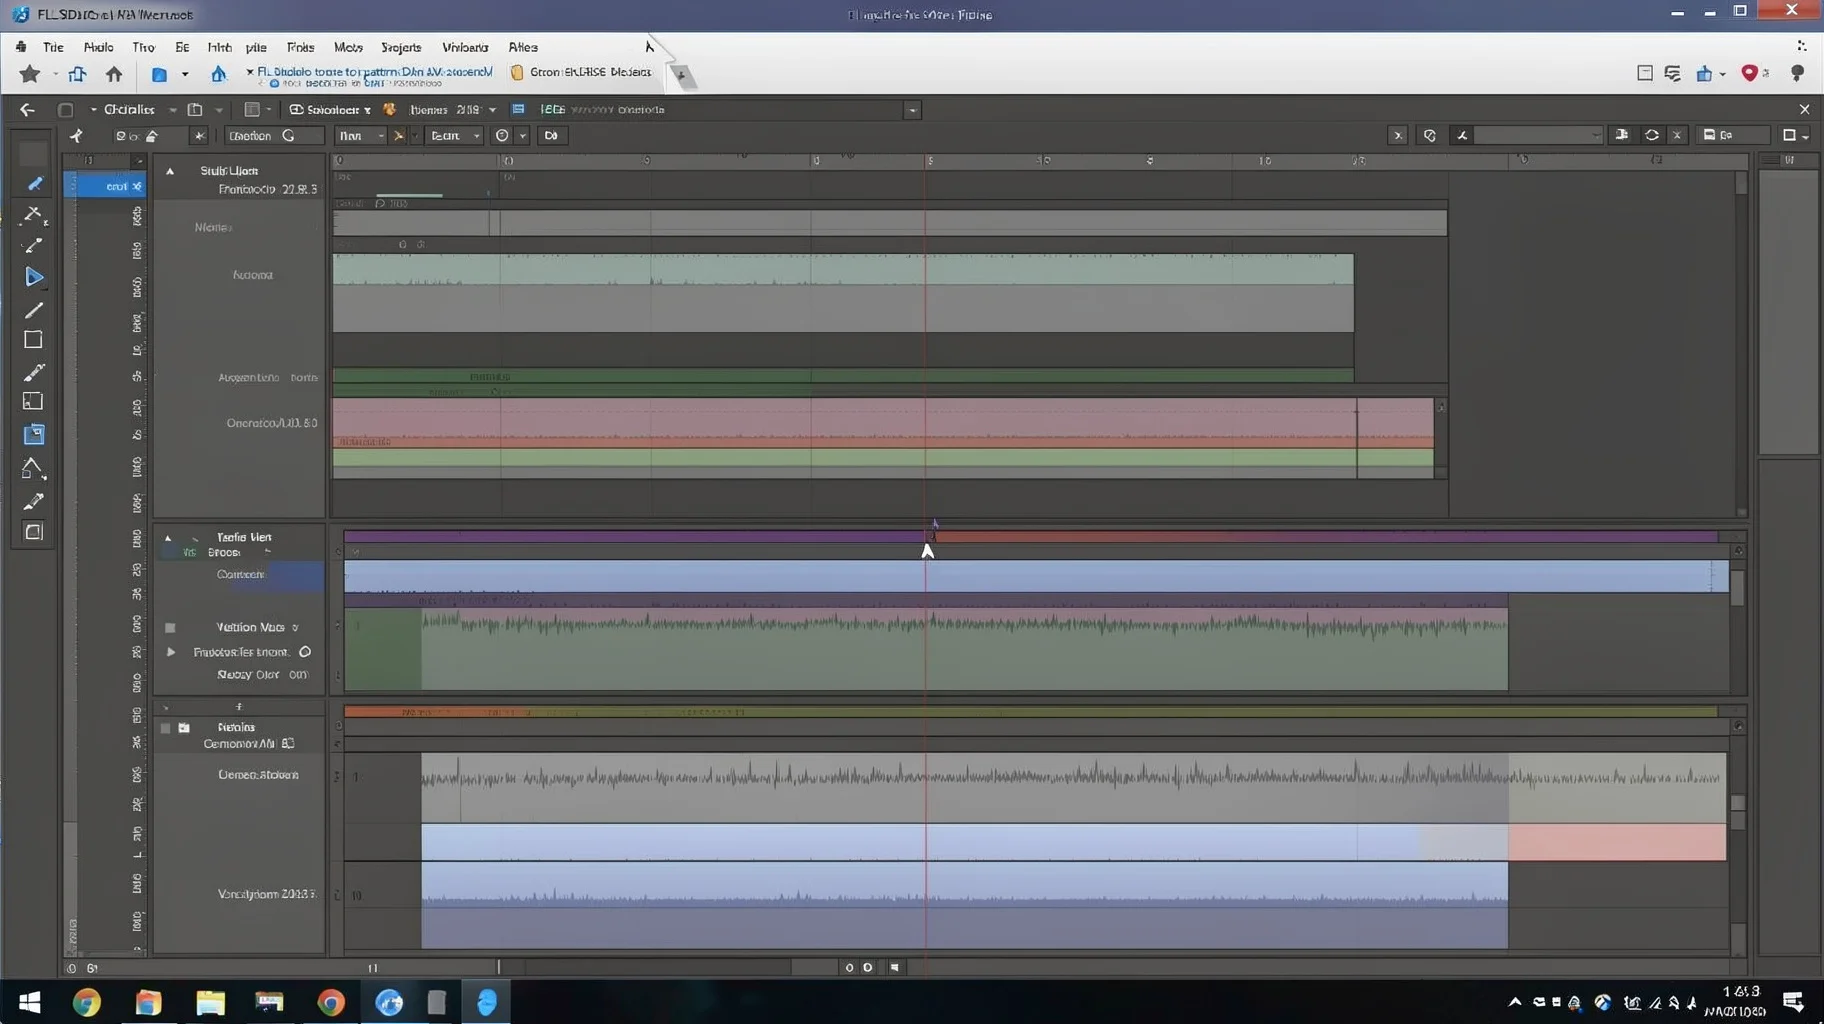Click the blue basket icon at top right
This screenshot has width=1824, height=1024.
pos(1704,73)
